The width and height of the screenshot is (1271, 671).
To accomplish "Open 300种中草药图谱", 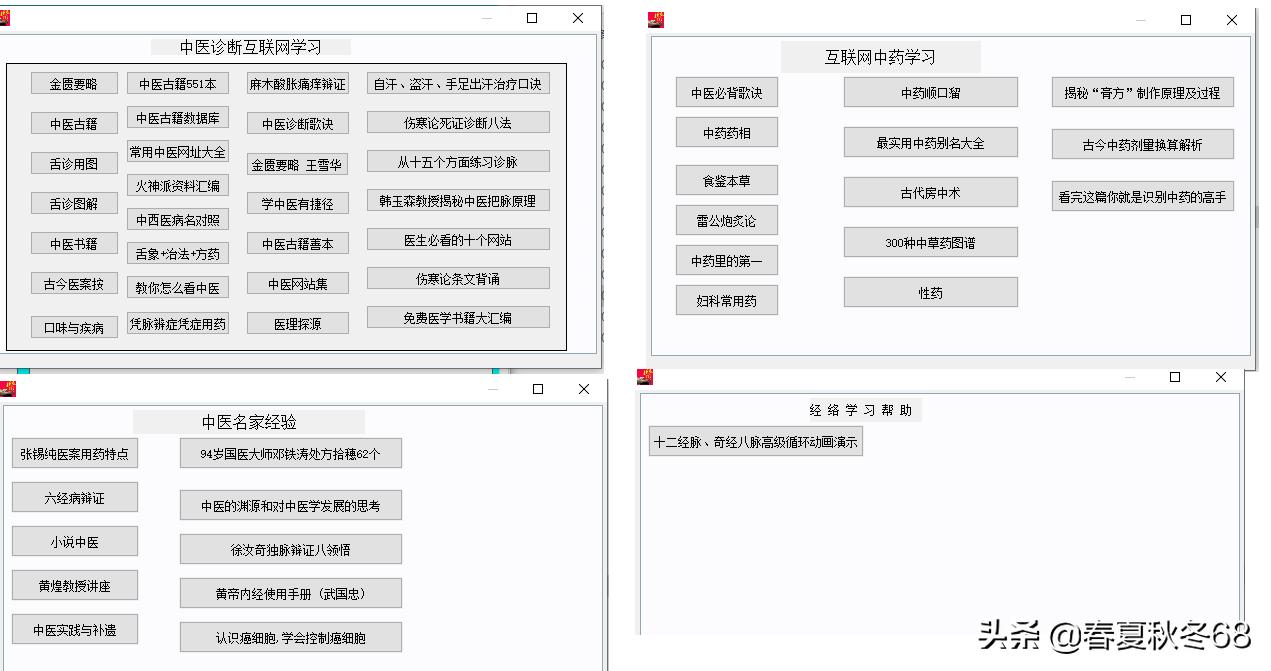I will pos(930,242).
